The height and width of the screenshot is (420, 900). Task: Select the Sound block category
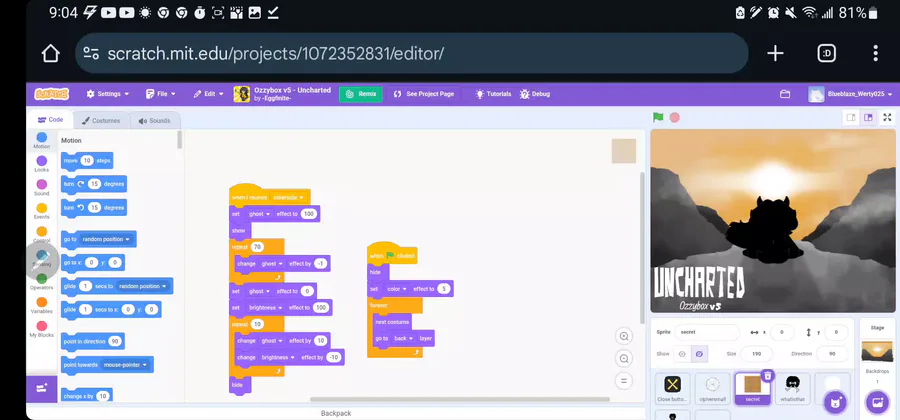[41, 188]
